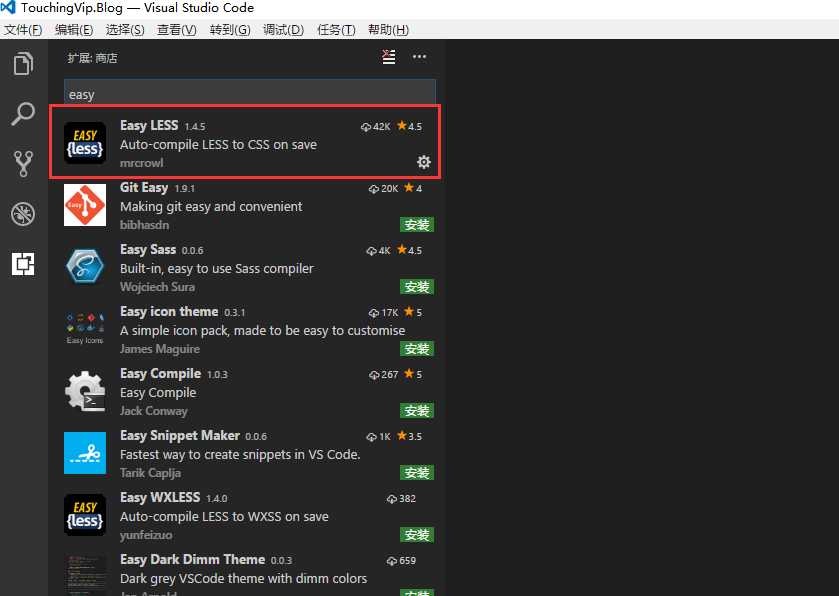839x596 pixels.
Task: Clear extension search results icon
Action: tap(389, 57)
